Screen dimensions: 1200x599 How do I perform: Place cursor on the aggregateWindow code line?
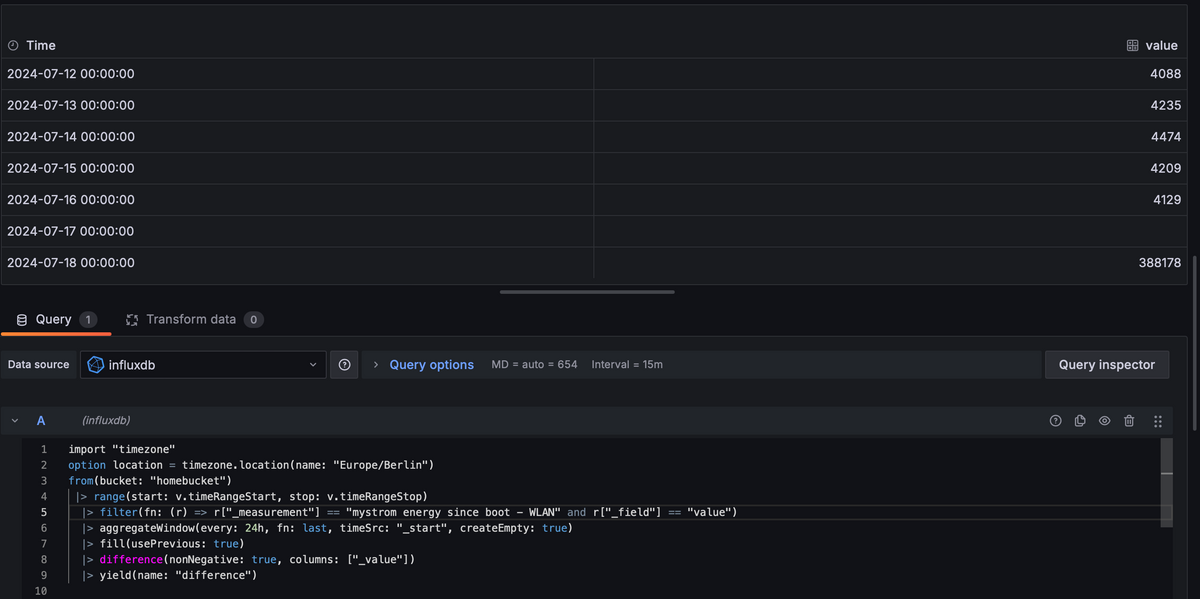328,528
